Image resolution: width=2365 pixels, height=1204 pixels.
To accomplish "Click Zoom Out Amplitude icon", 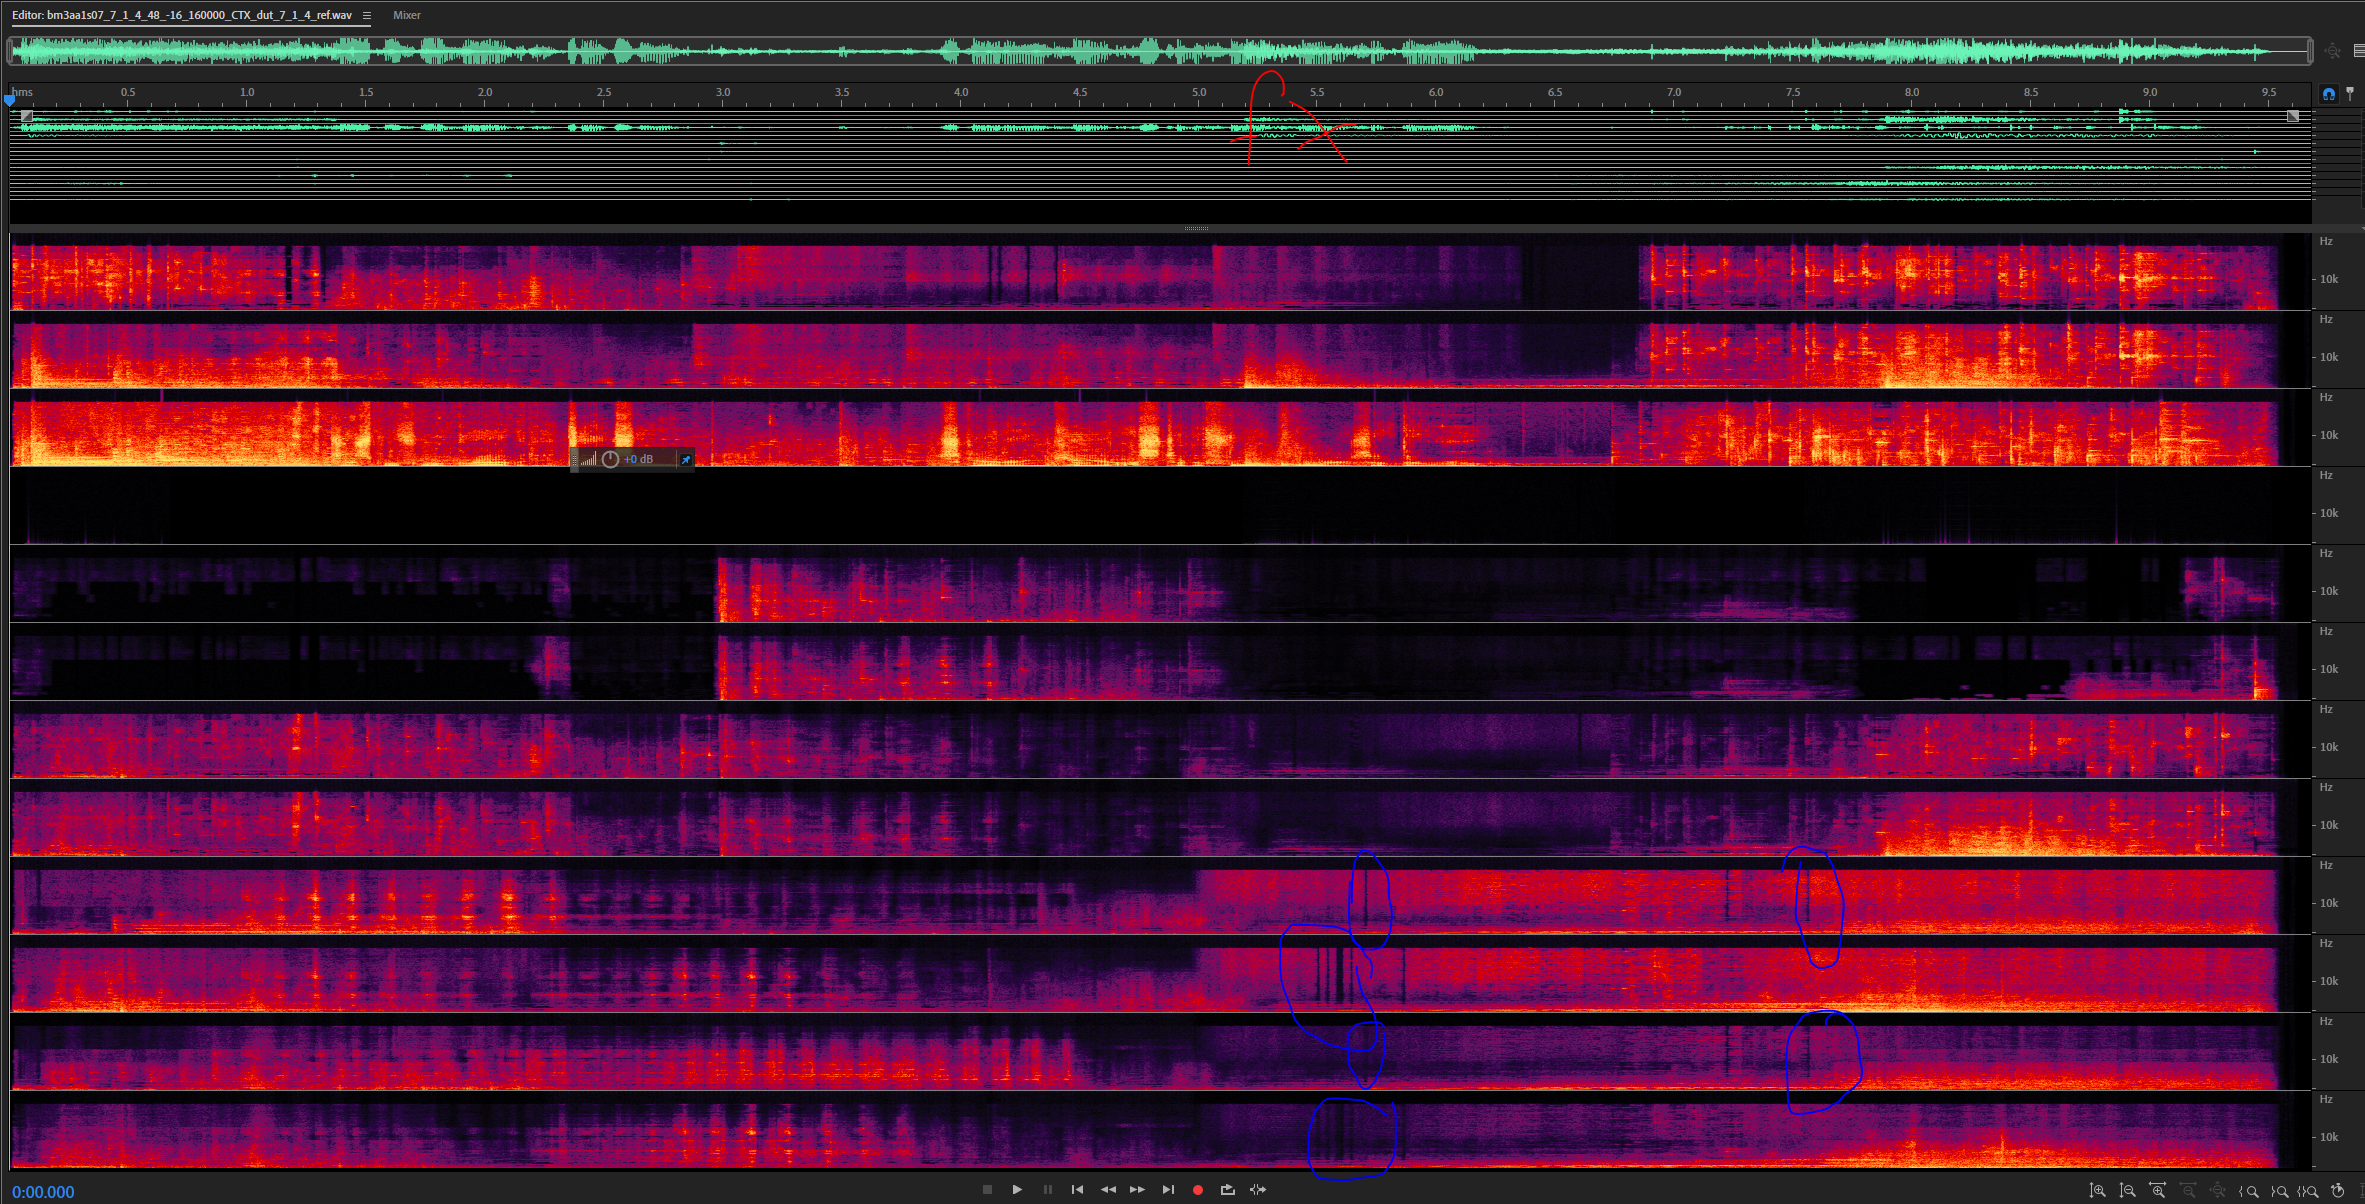I will coord(2128,1190).
